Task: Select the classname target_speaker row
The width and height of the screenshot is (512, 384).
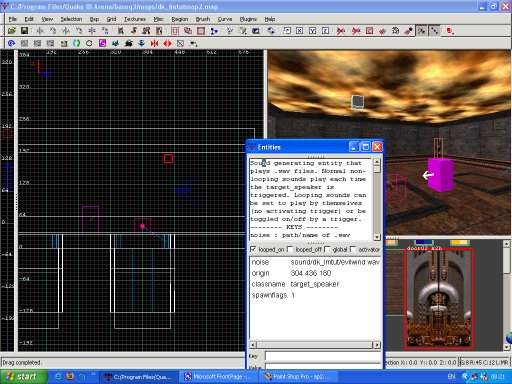Action: click(x=315, y=284)
